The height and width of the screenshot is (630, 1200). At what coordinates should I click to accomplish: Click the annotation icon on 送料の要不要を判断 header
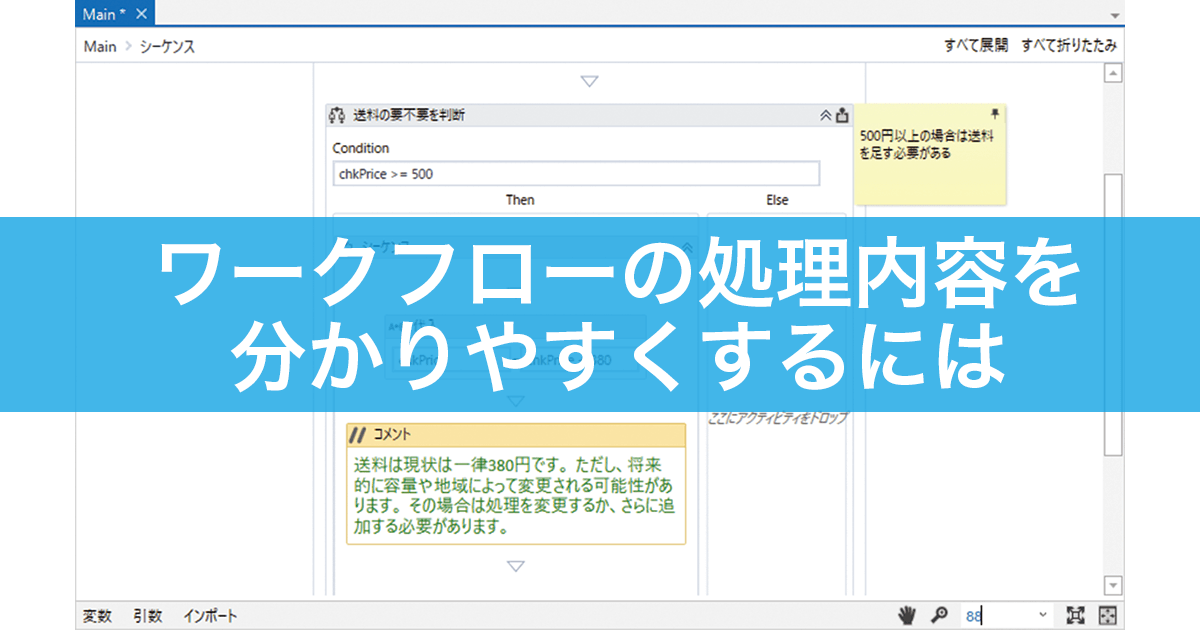click(842, 115)
